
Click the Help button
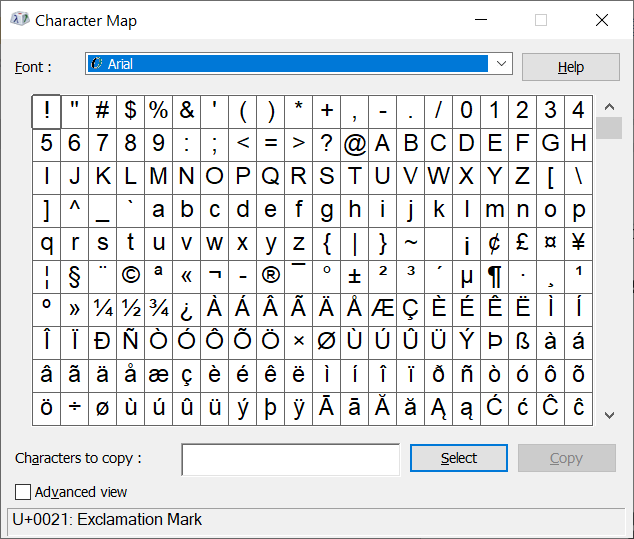pos(571,67)
